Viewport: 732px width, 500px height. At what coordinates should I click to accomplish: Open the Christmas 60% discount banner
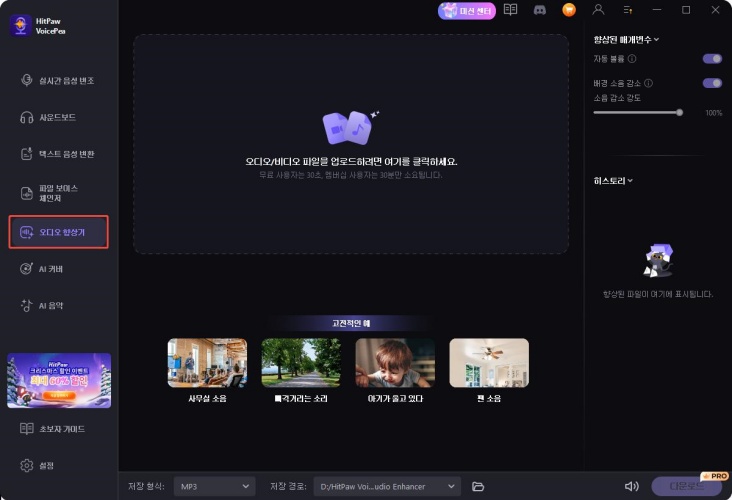coord(59,380)
